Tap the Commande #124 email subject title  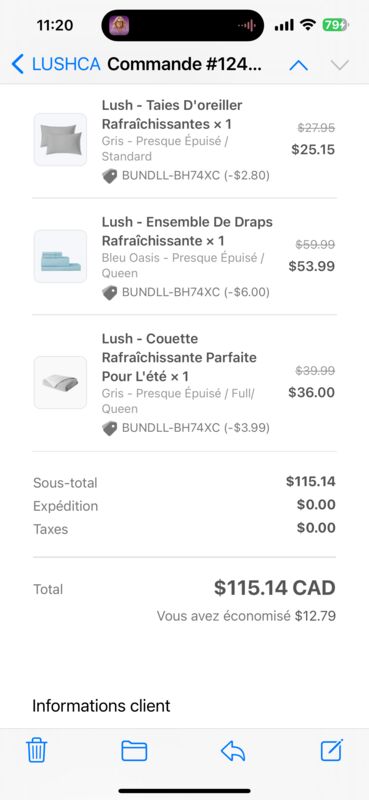point(184,64)
